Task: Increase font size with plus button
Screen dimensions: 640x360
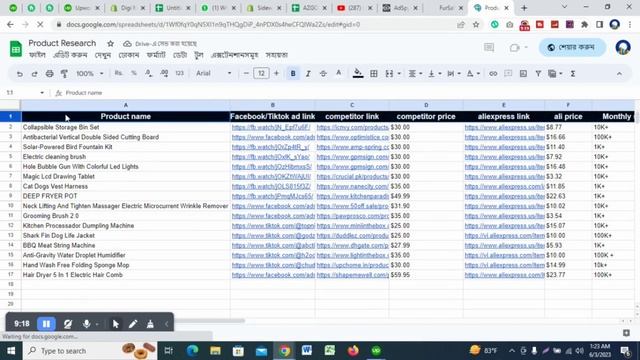Action: coord(276,73)
